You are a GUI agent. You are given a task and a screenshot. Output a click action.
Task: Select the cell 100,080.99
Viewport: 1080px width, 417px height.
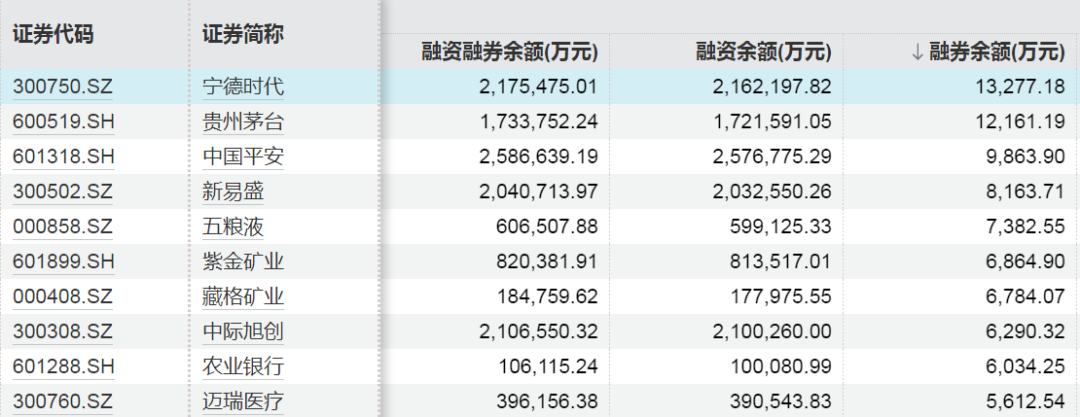point(780,366)
